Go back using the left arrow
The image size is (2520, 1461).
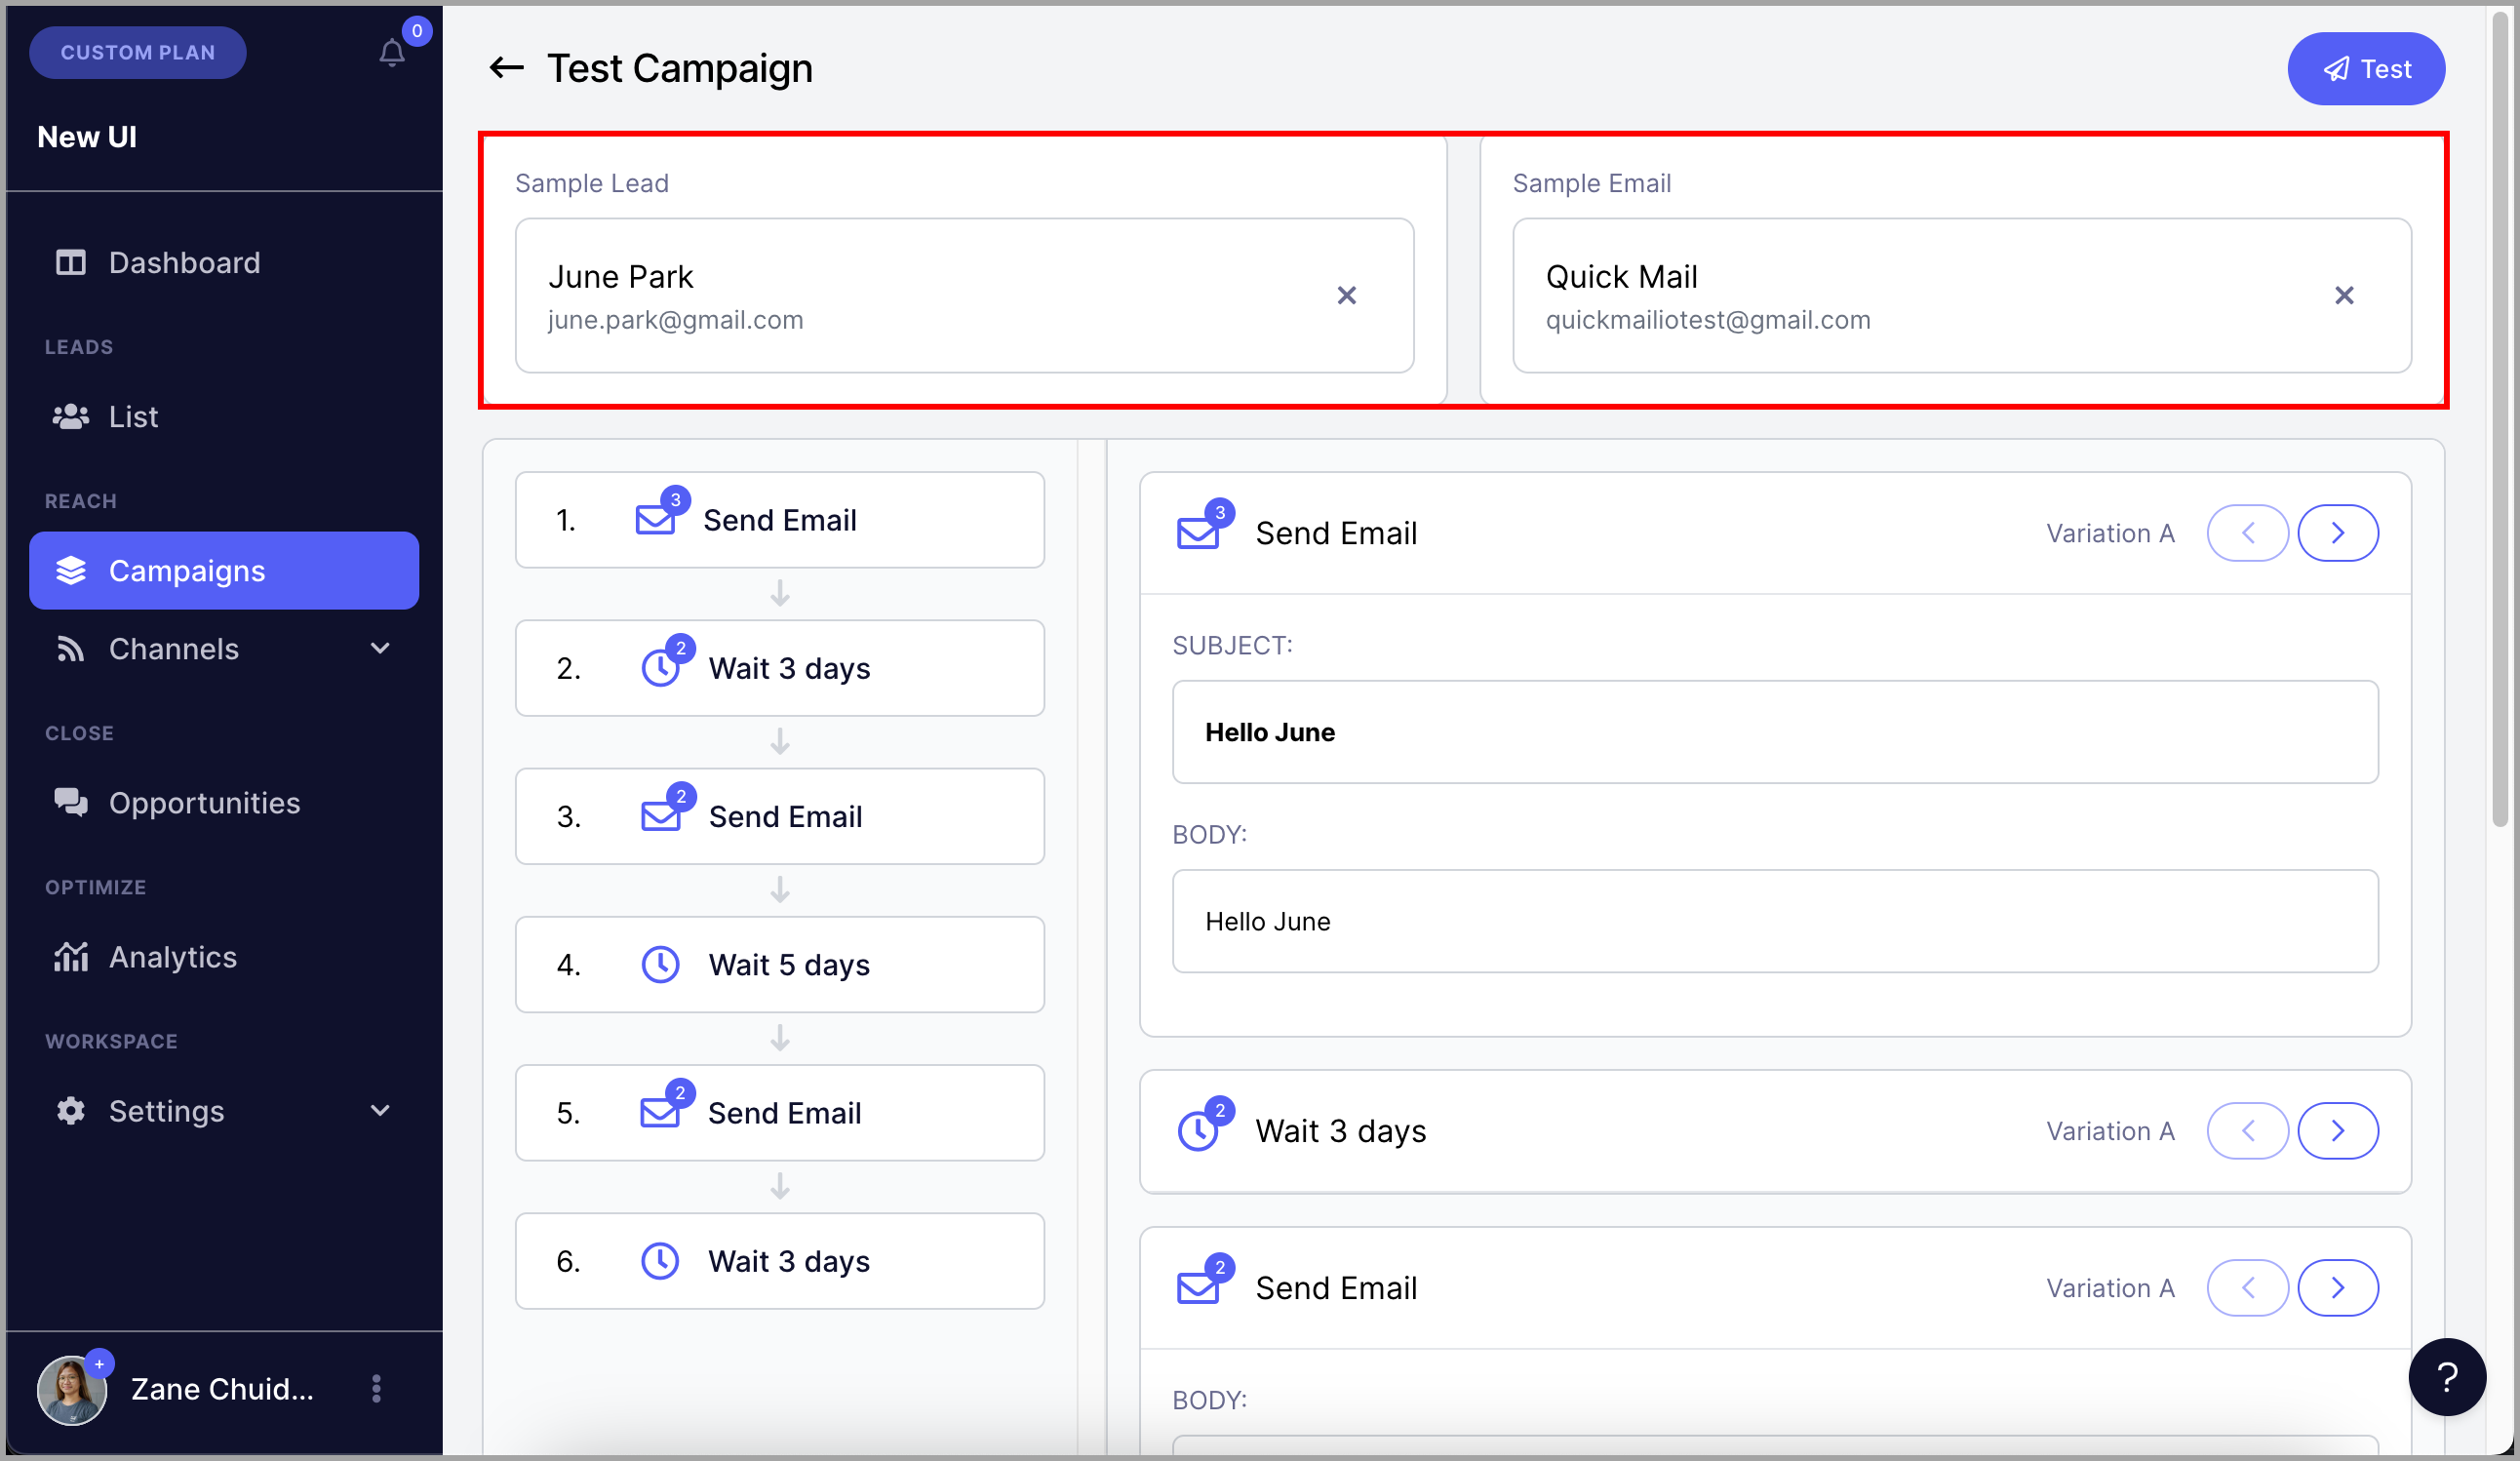(x=506, y=68)
